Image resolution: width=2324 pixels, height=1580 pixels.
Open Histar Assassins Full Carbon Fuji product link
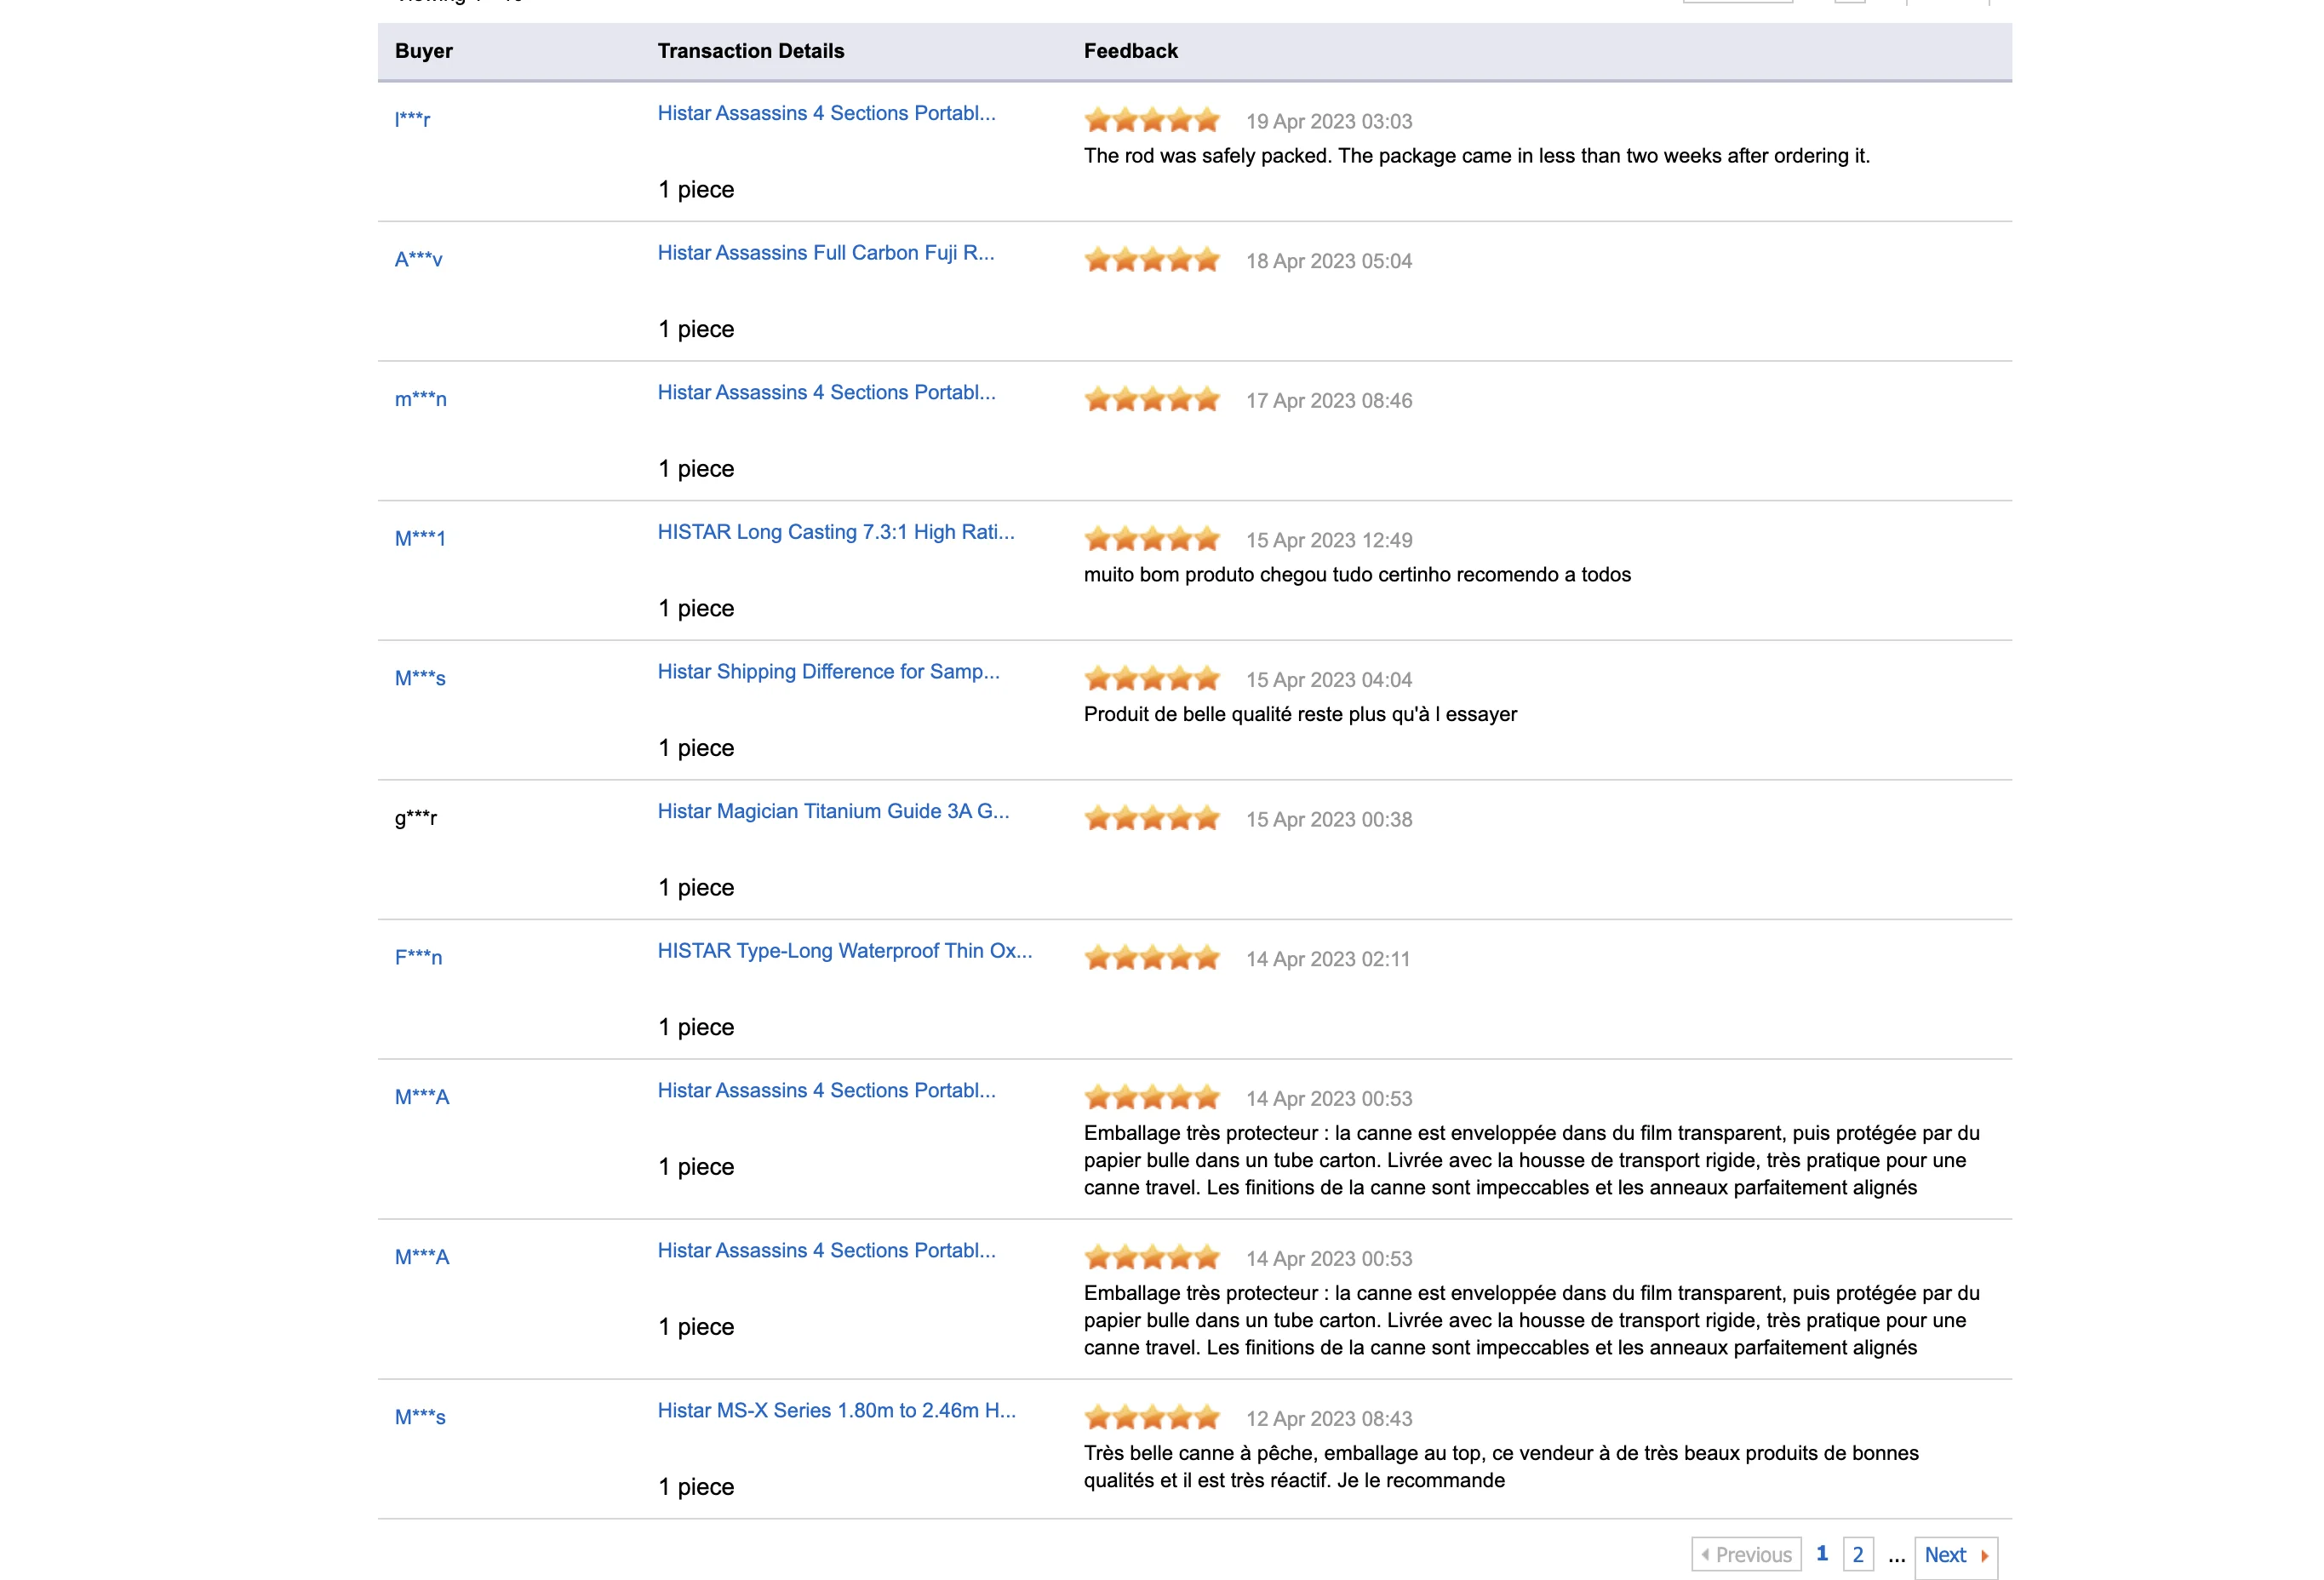[825, 253]
